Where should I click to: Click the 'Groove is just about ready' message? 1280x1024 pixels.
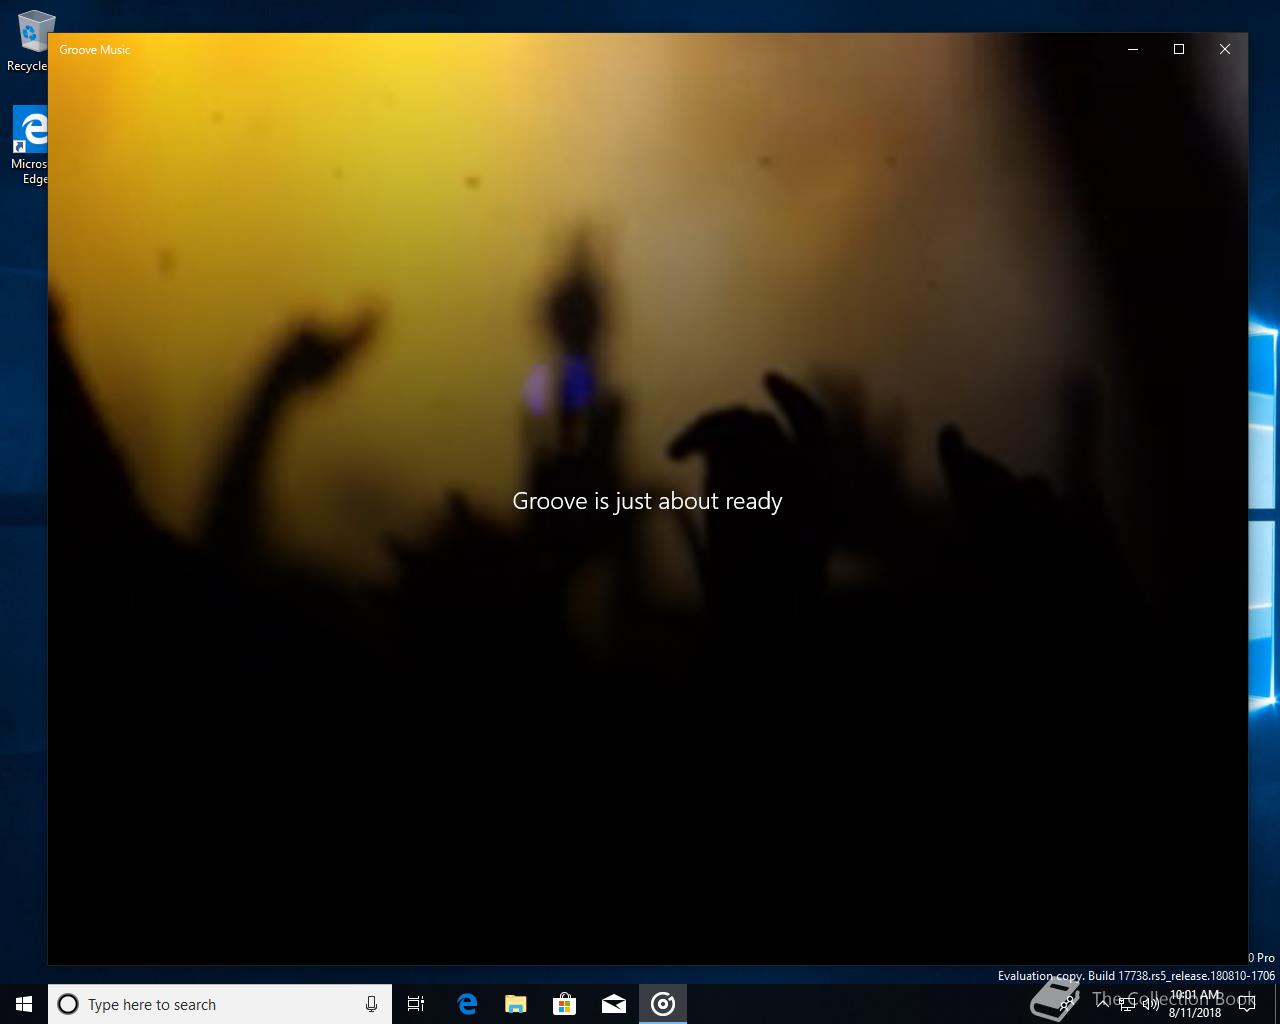647,501
